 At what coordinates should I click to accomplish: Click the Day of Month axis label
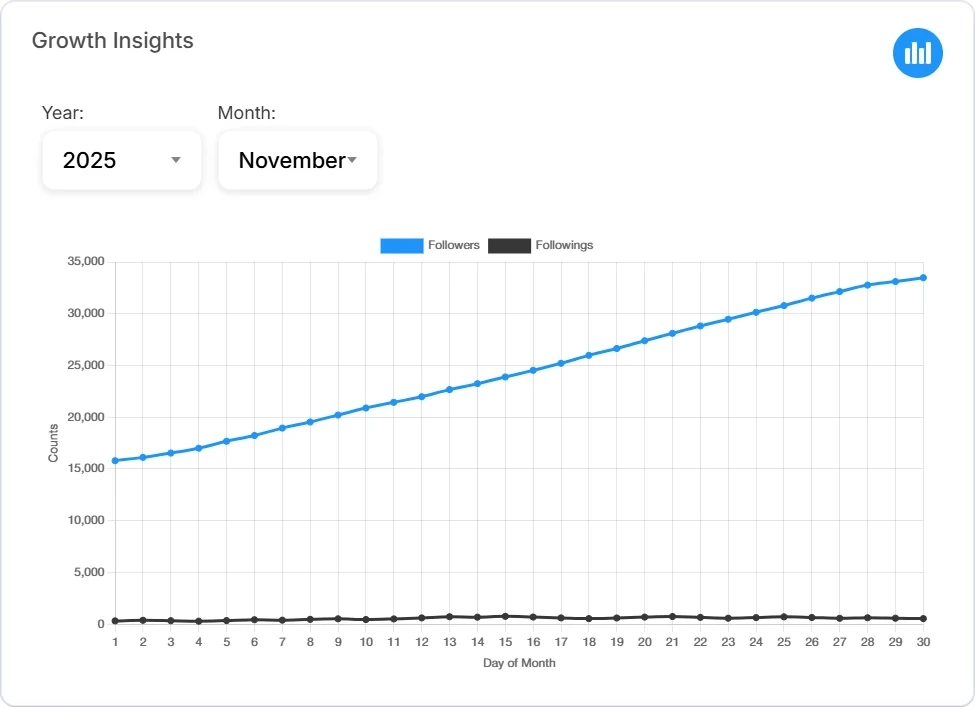click(x=518, y=662)
